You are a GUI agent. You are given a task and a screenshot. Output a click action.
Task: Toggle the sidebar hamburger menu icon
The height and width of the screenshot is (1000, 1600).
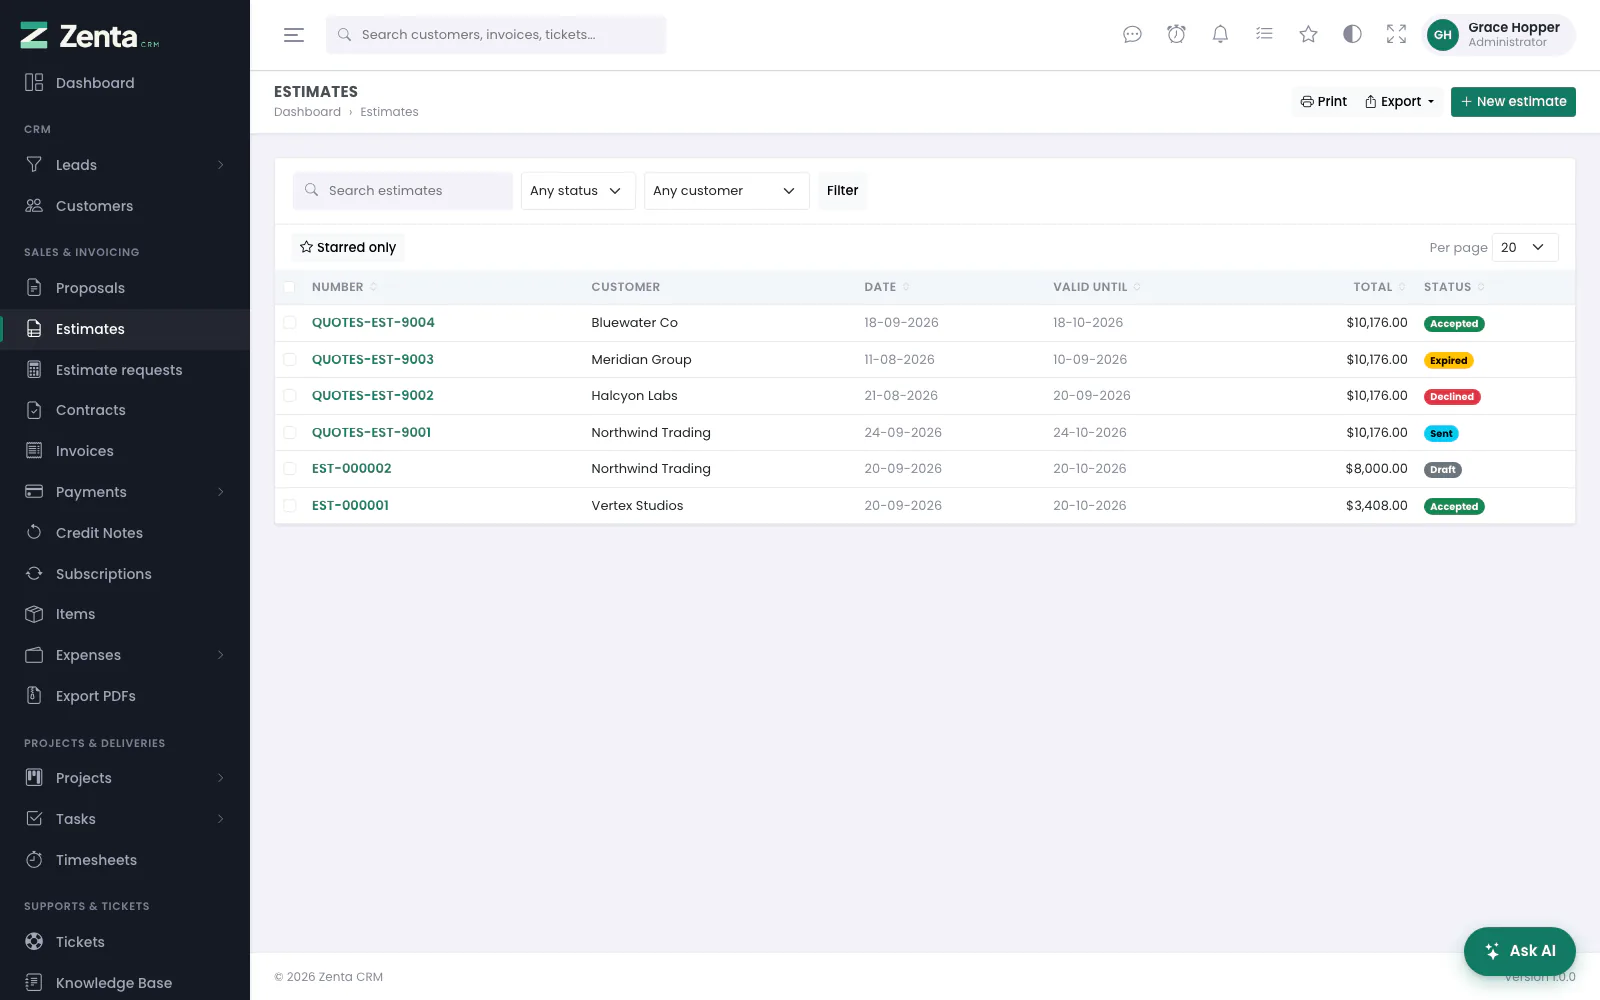click(294, 35)
